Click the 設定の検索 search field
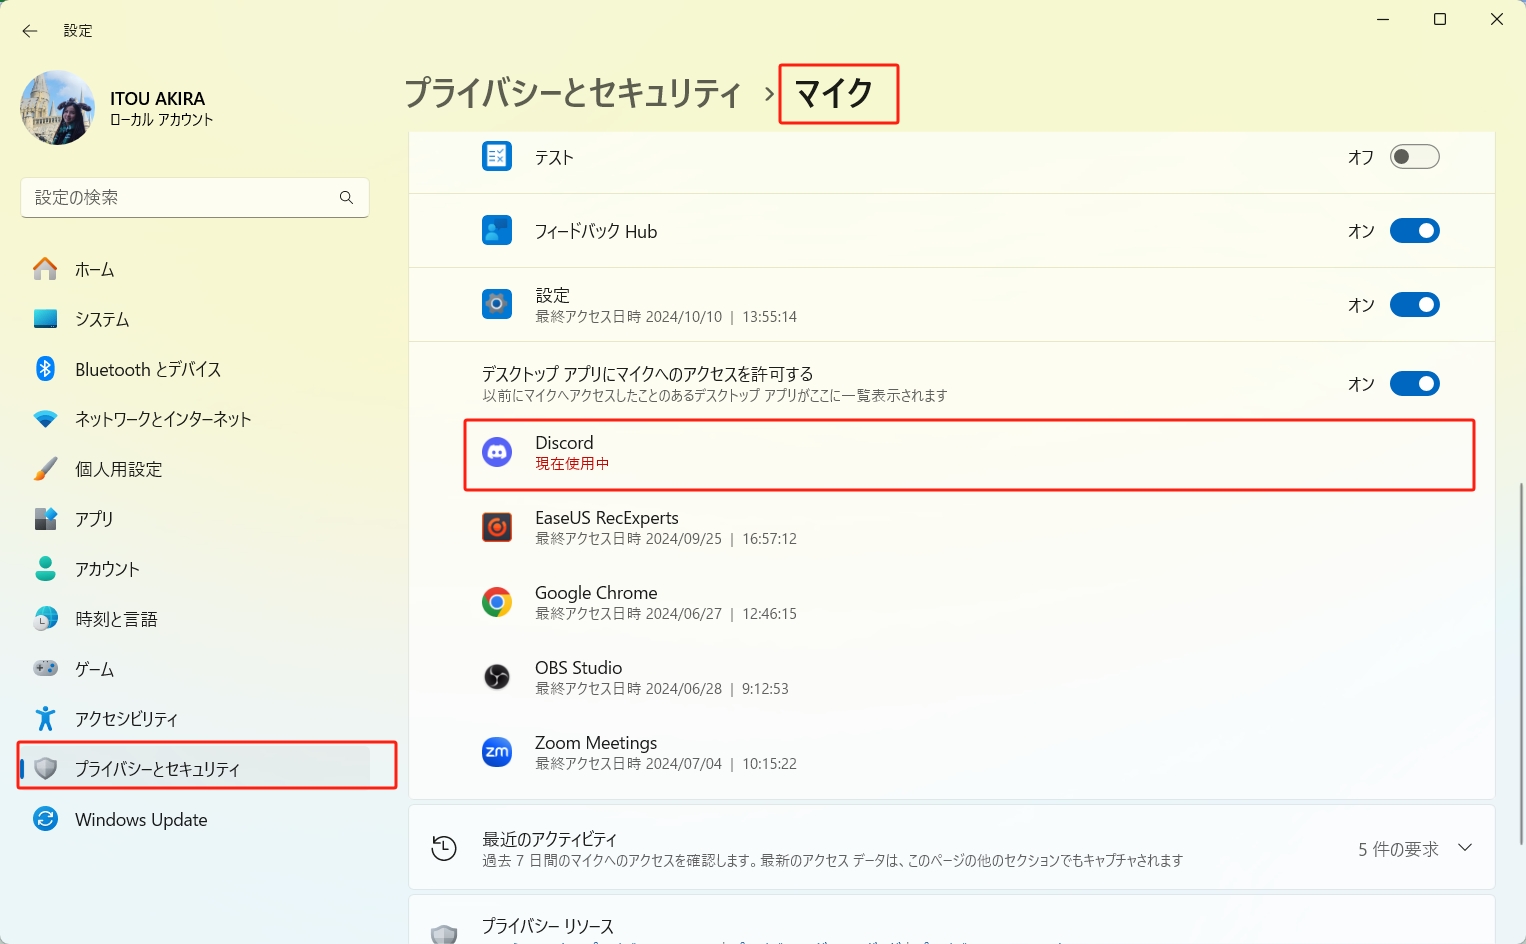This screenshot has width=1526, height=944. [194, 197]
